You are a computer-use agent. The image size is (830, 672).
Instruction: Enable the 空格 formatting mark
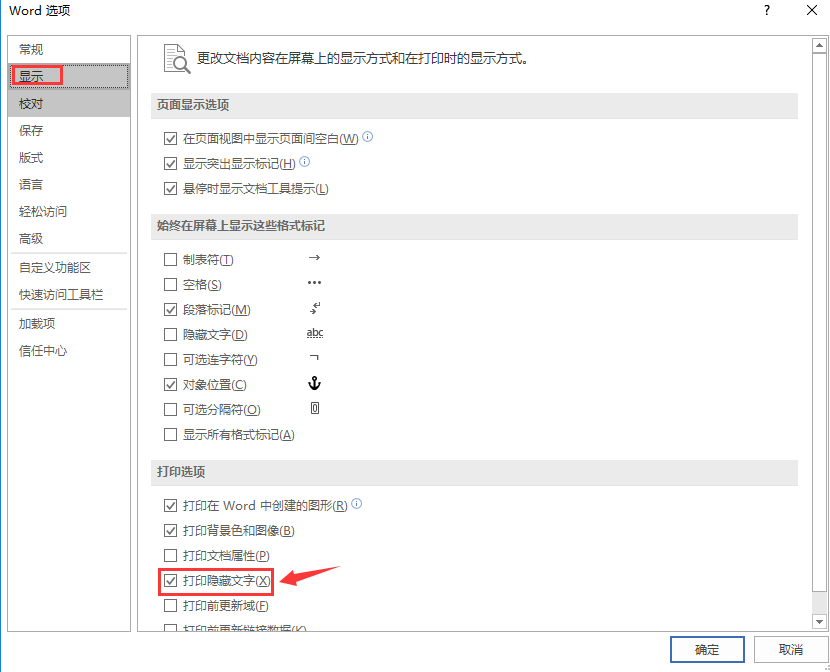[170, 285]
